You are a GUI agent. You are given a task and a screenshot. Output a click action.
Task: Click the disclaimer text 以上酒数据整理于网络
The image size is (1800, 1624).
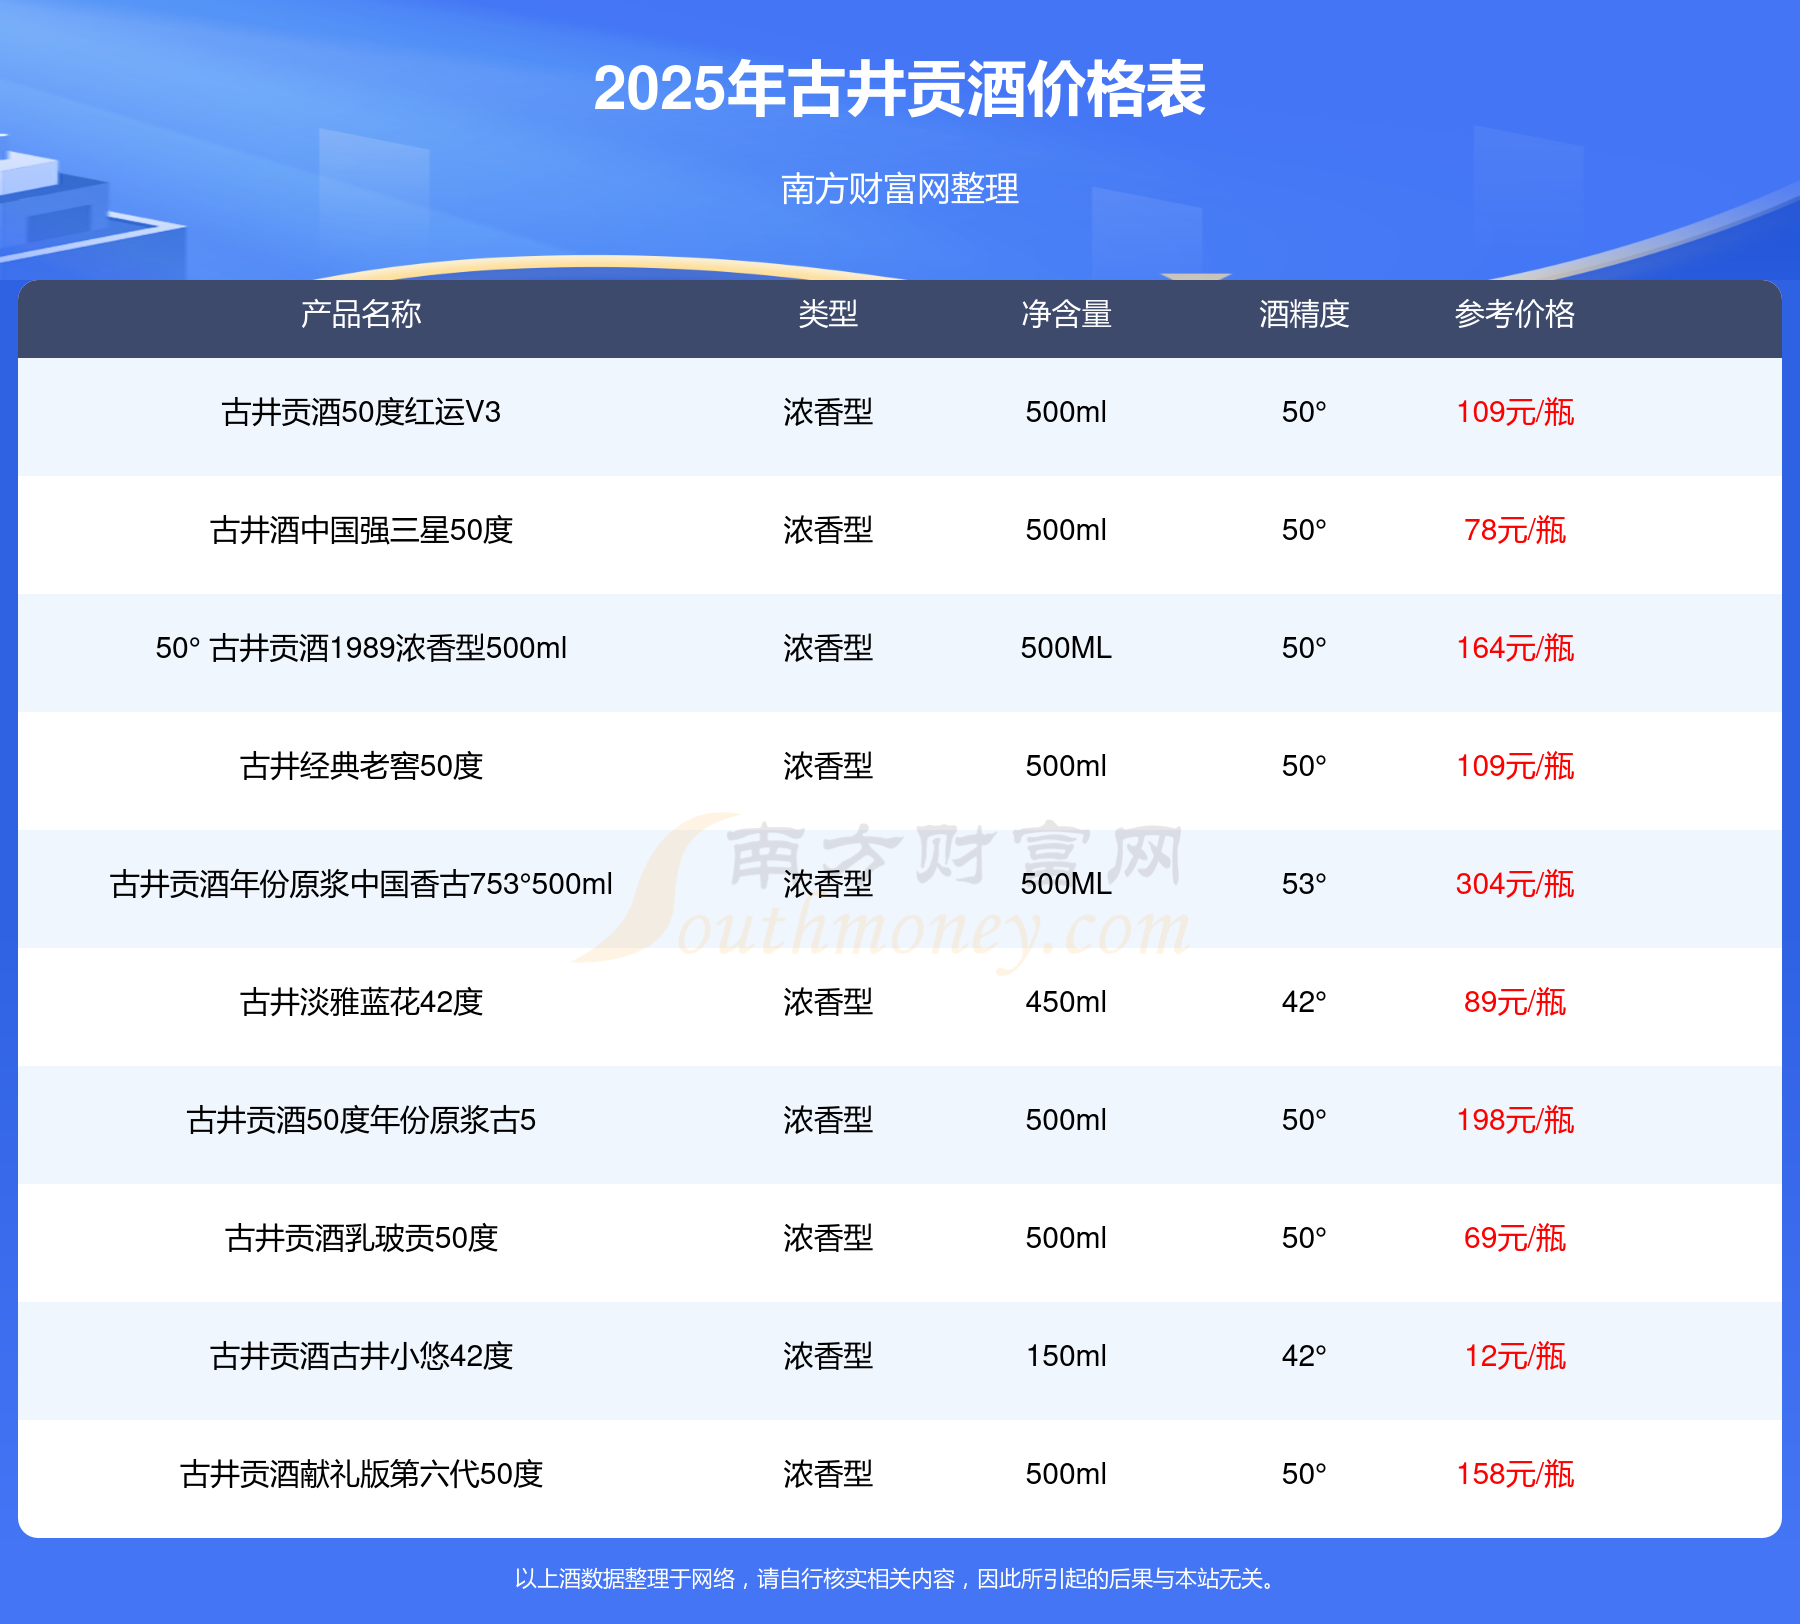click(x=625, y=1579)
